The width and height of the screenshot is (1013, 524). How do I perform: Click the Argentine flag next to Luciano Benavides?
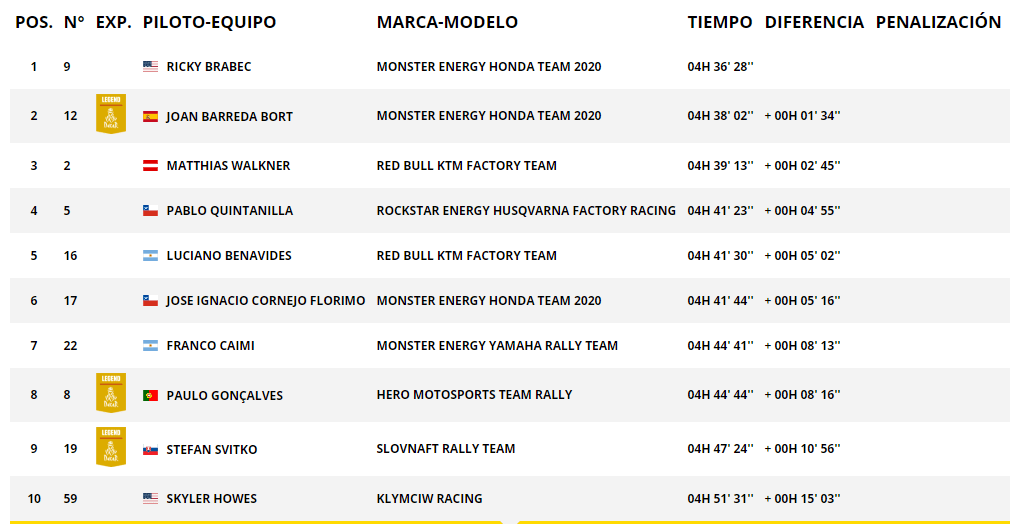[x=151, y=256]
